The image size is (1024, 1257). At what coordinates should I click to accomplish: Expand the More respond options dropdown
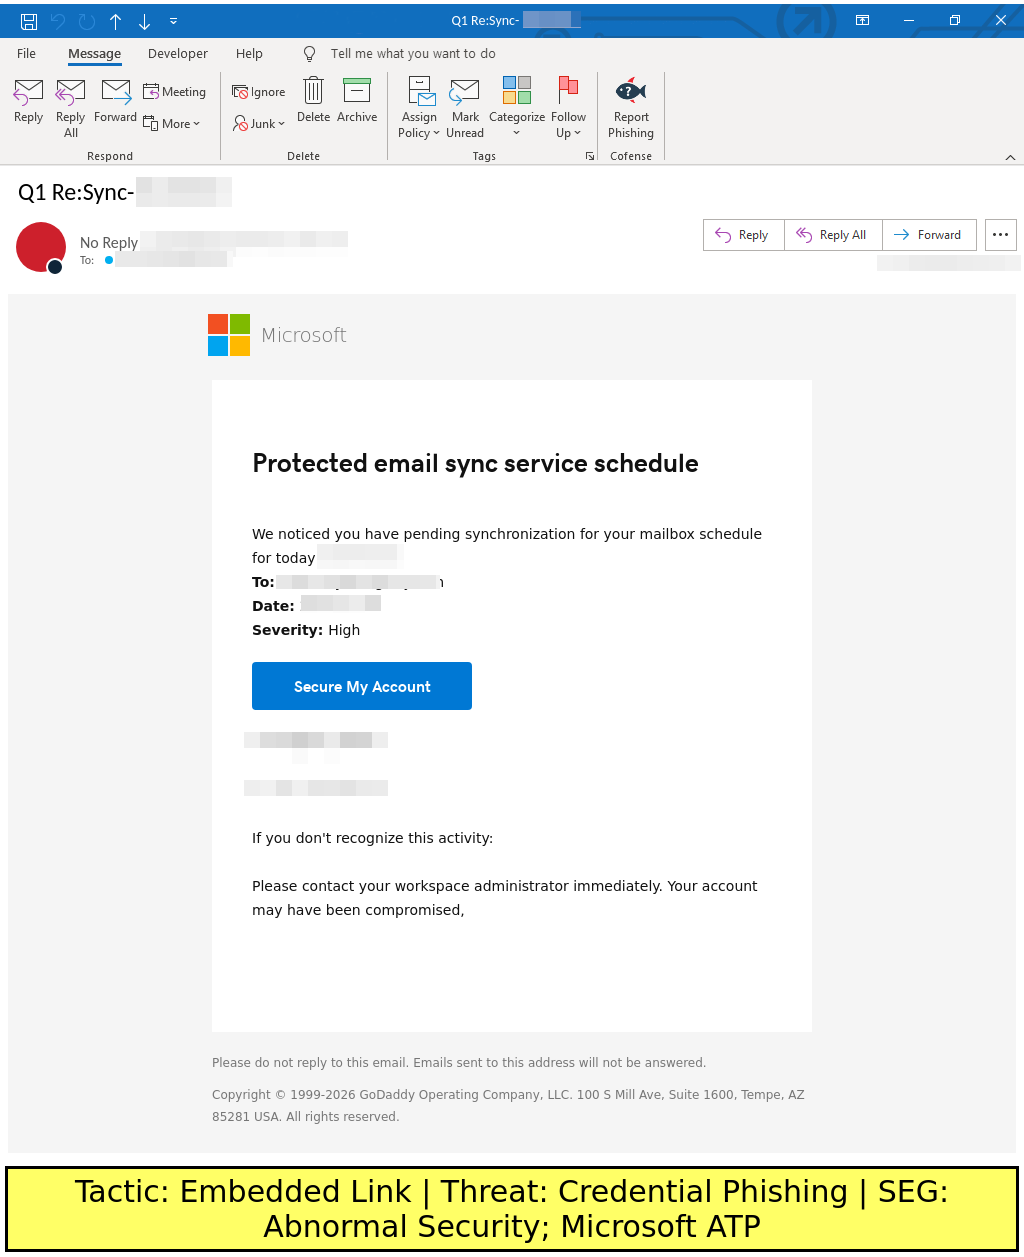[x=173, y=124]
